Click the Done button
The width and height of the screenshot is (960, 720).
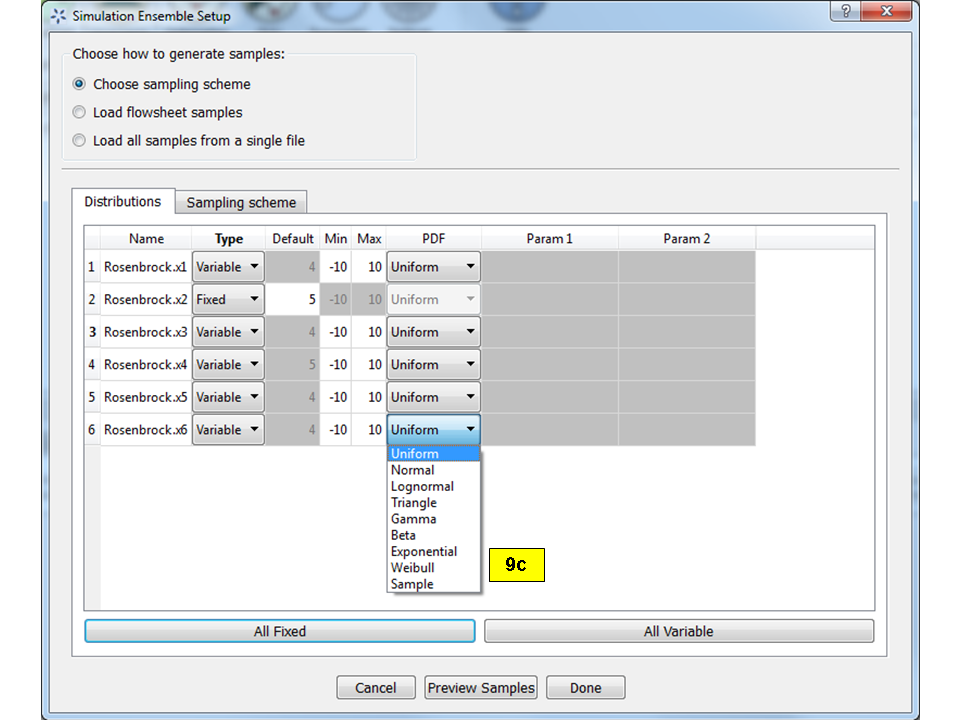585,688
